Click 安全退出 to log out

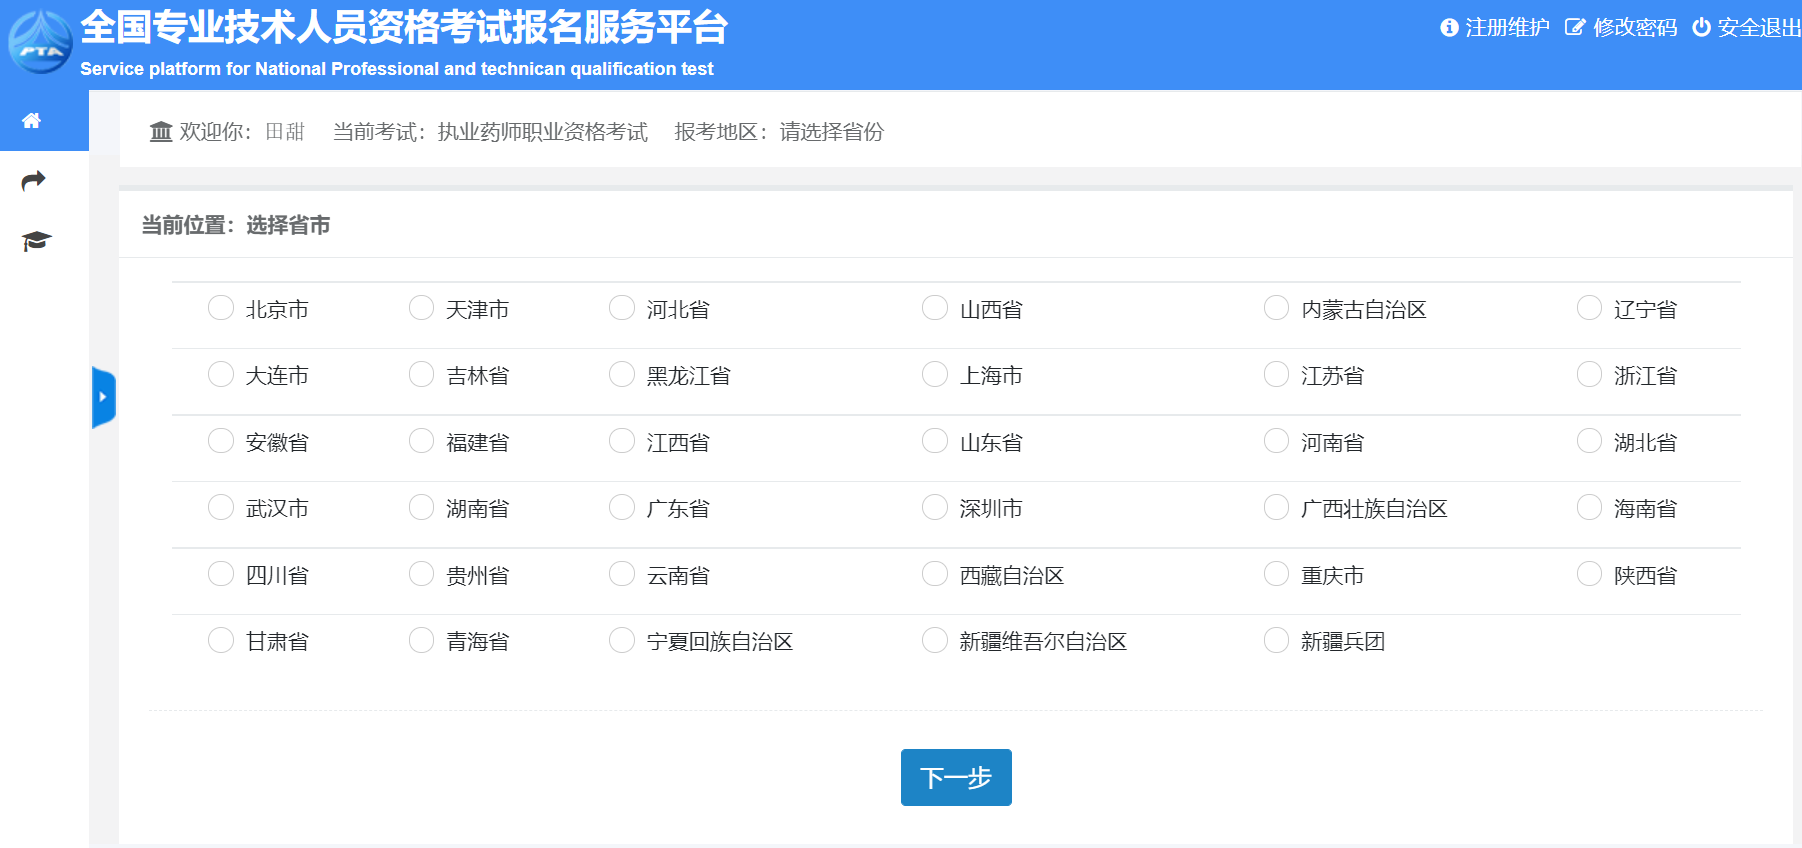point(1746,27)
